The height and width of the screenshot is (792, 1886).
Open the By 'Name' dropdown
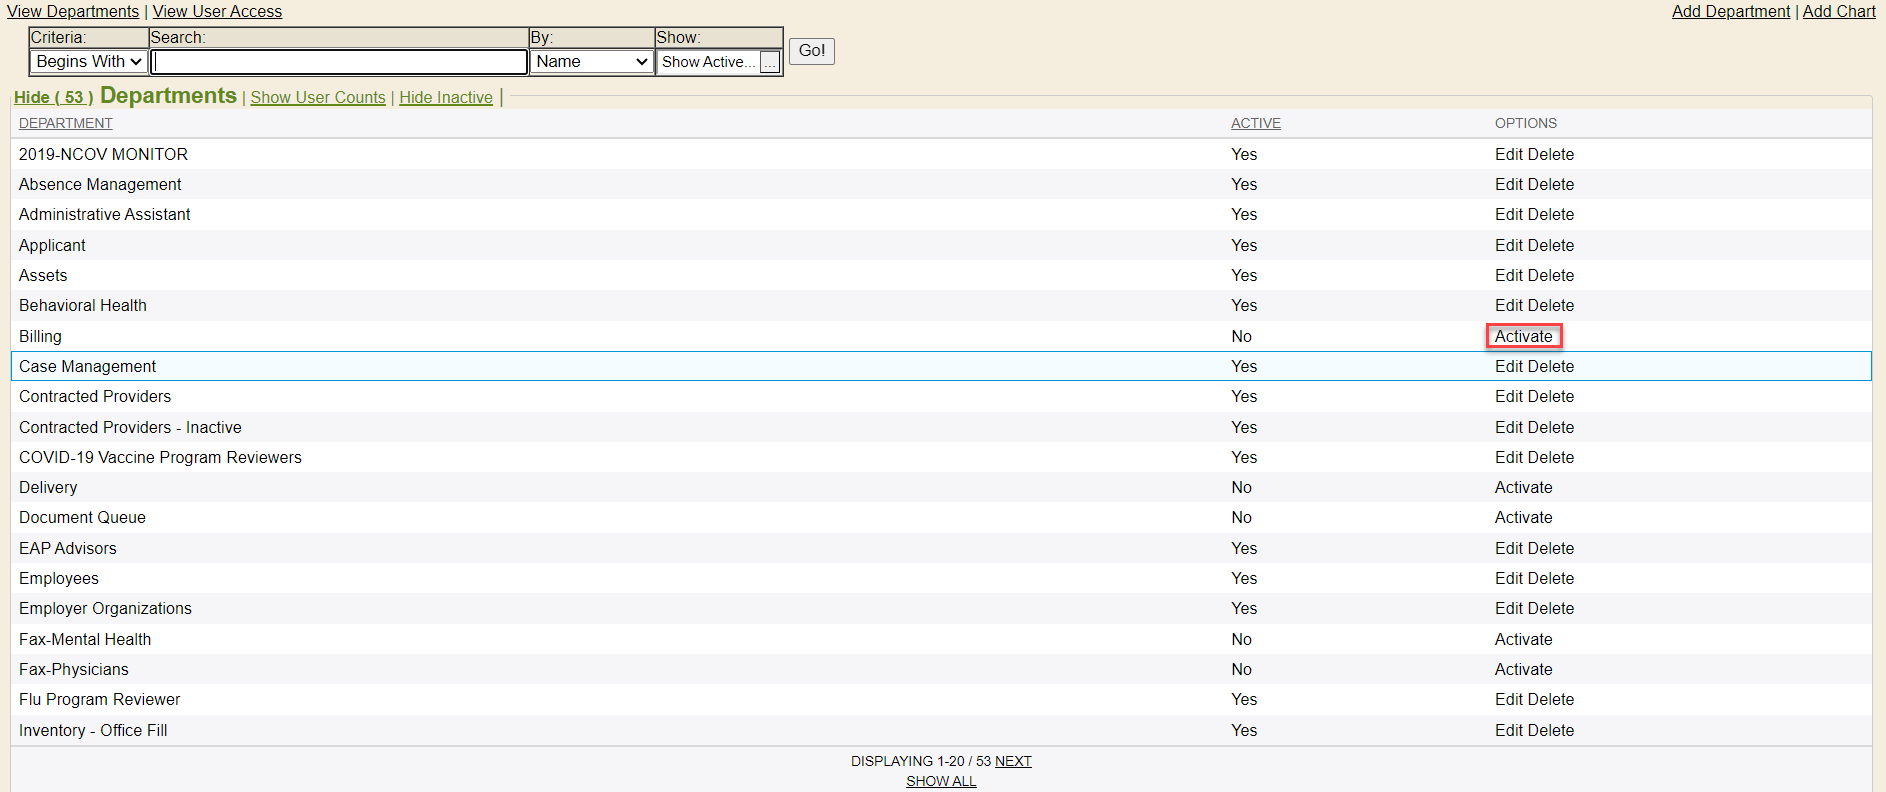(x=592, y=62)
